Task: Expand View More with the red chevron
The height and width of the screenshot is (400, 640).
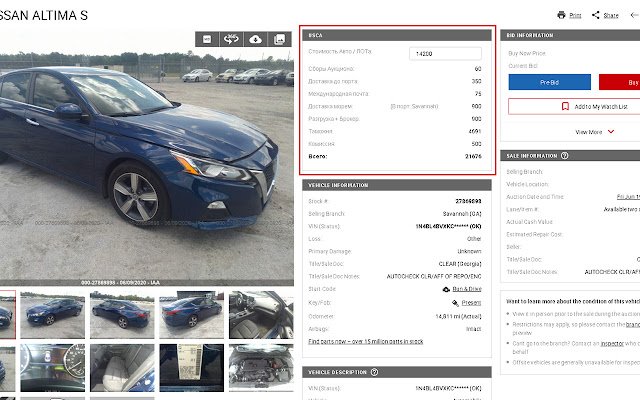Action: tap(595, 132)
